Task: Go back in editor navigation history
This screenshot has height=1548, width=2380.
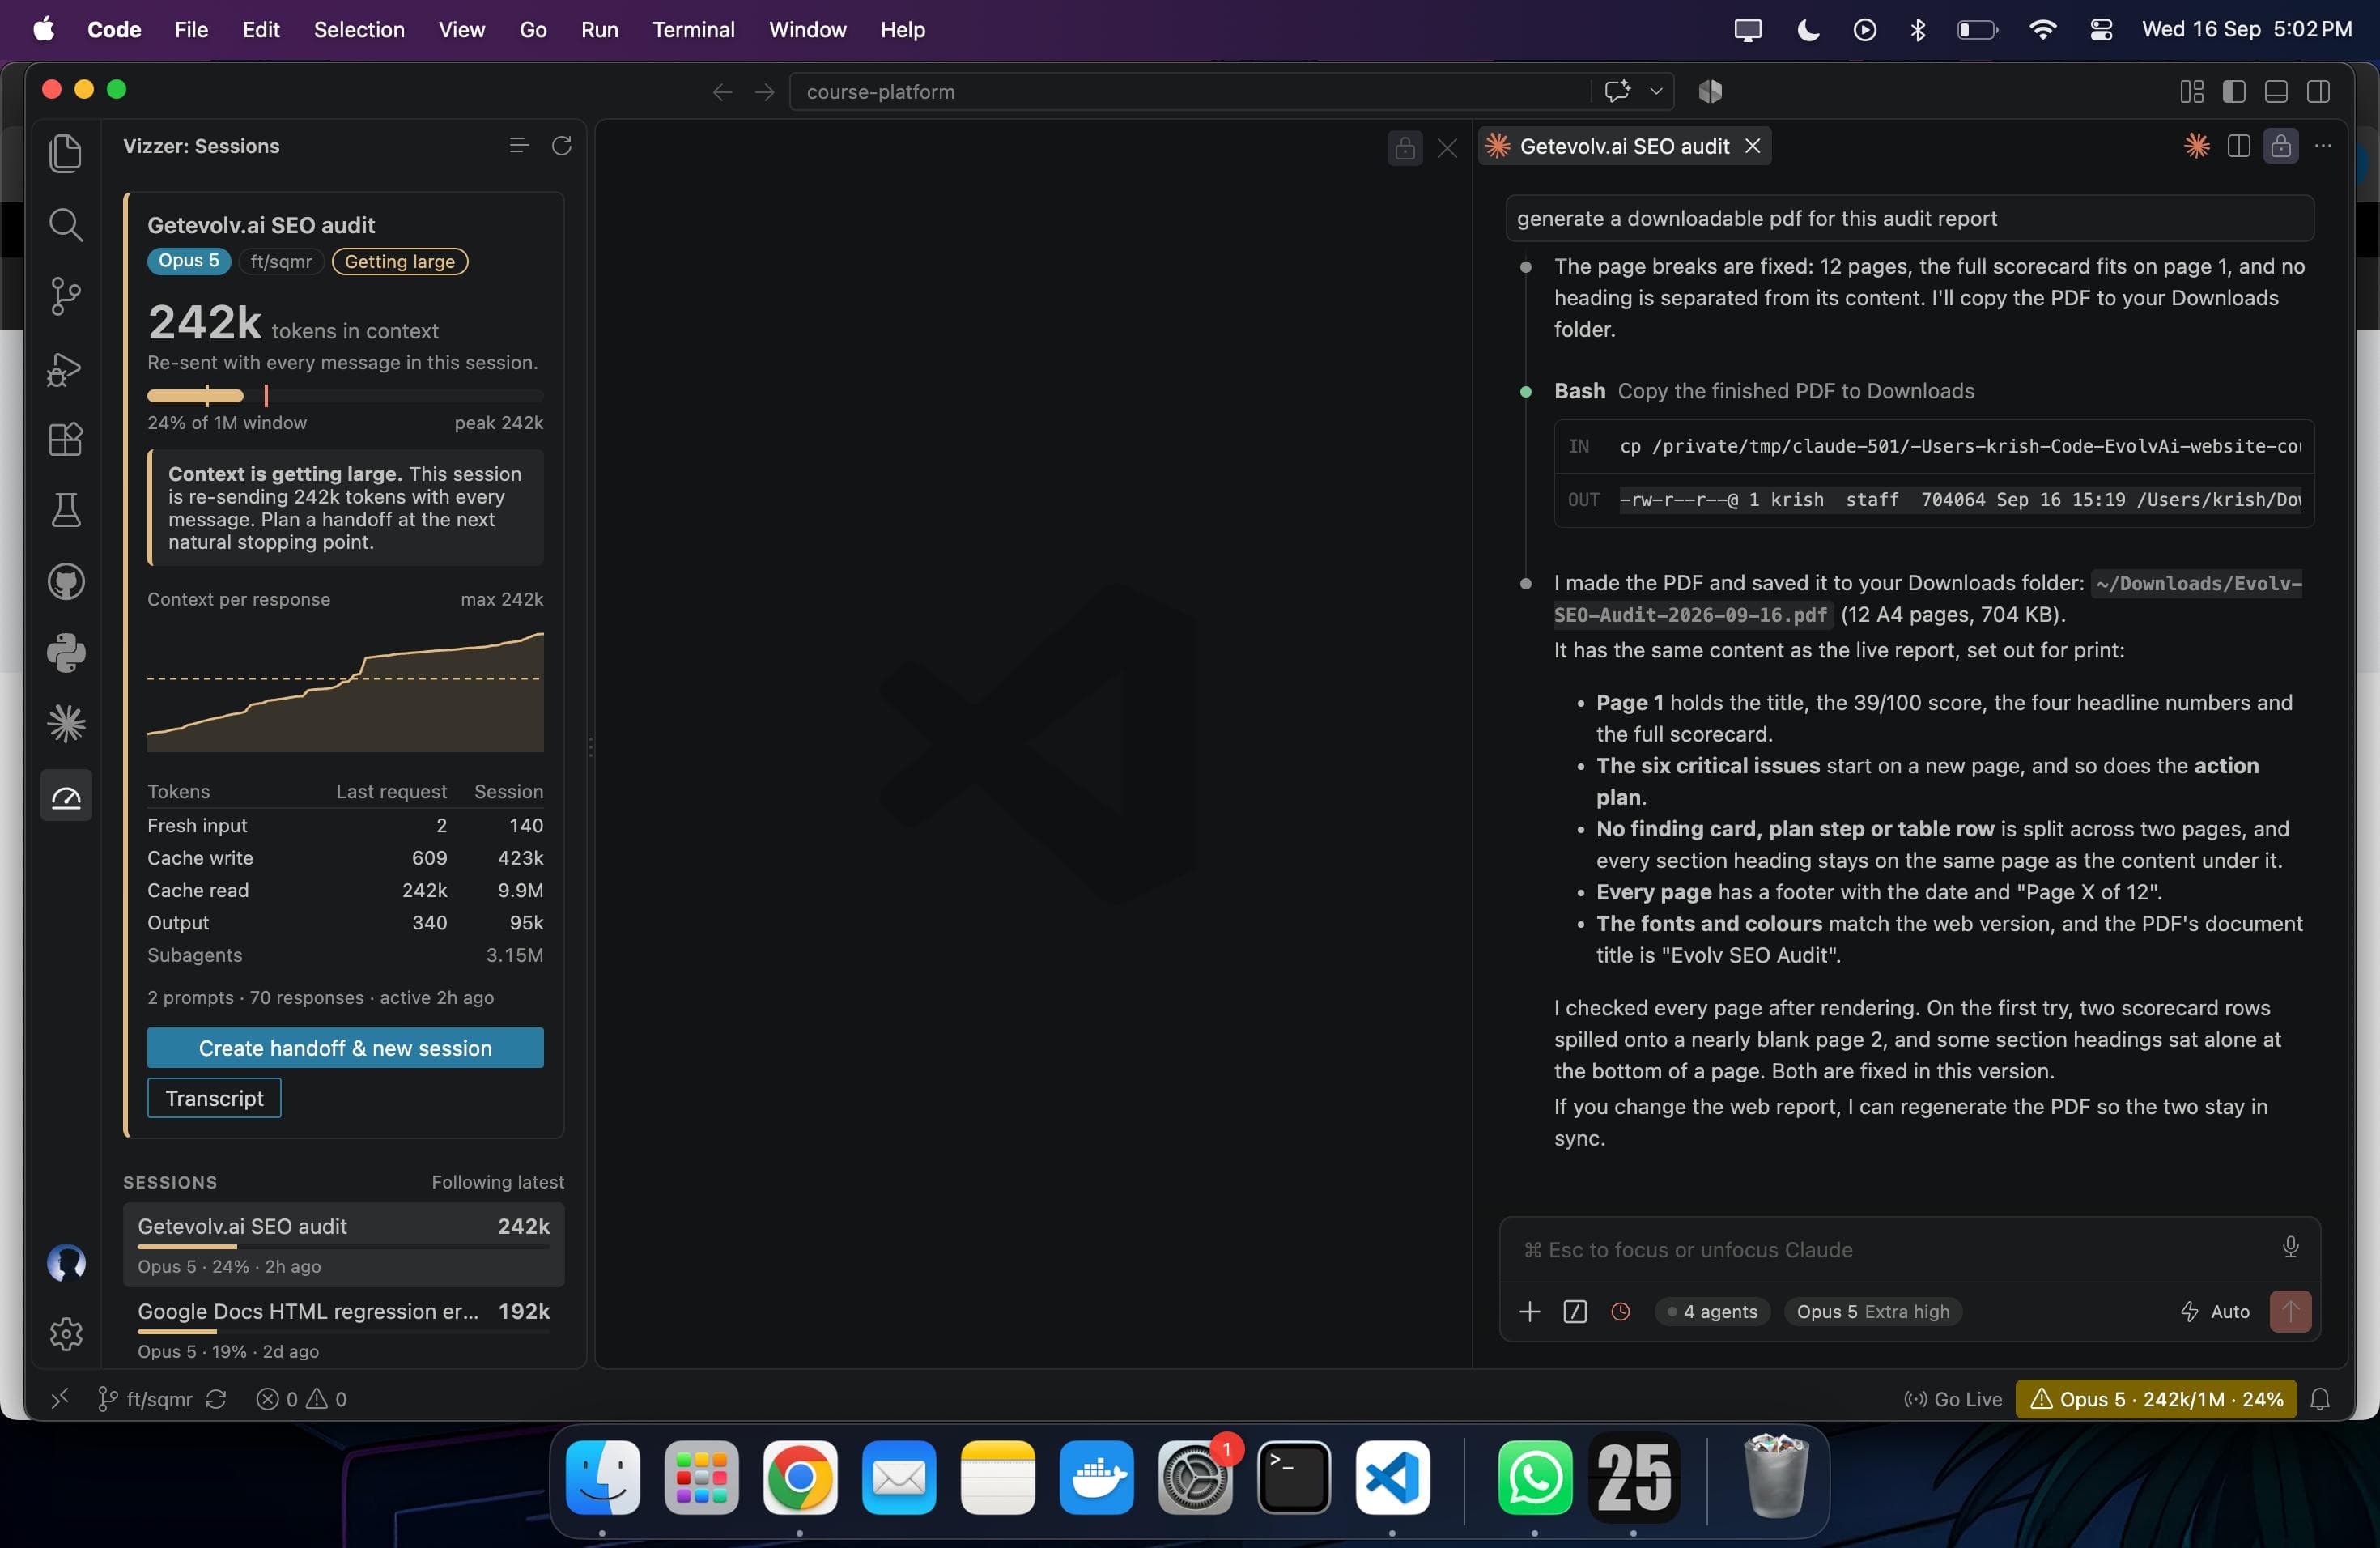Action: [722, 92]
